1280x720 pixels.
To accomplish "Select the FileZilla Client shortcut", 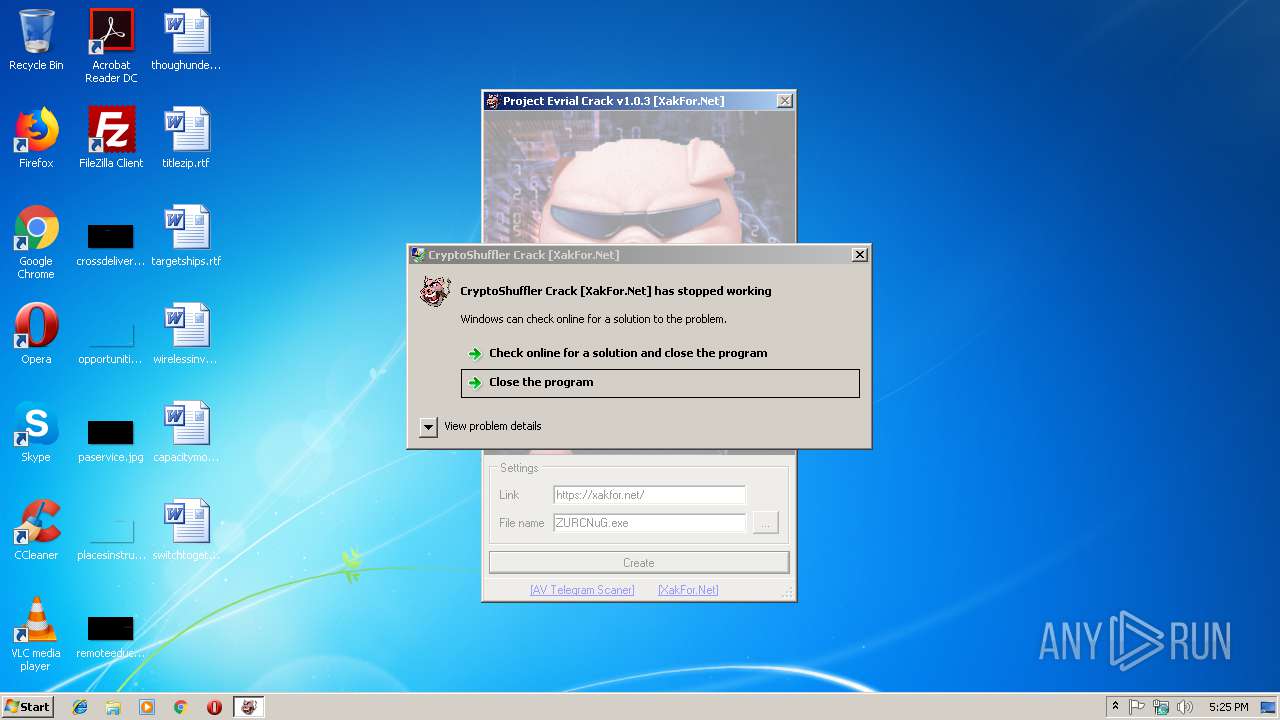I will 111,138.
